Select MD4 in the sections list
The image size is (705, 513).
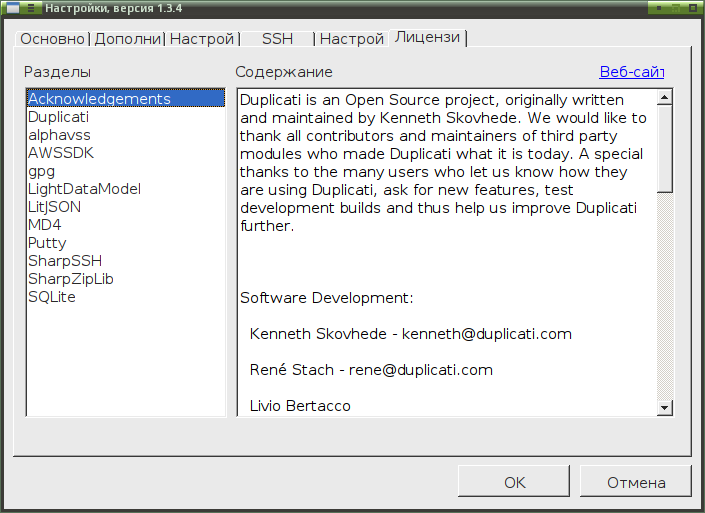(x=125, y=225)
